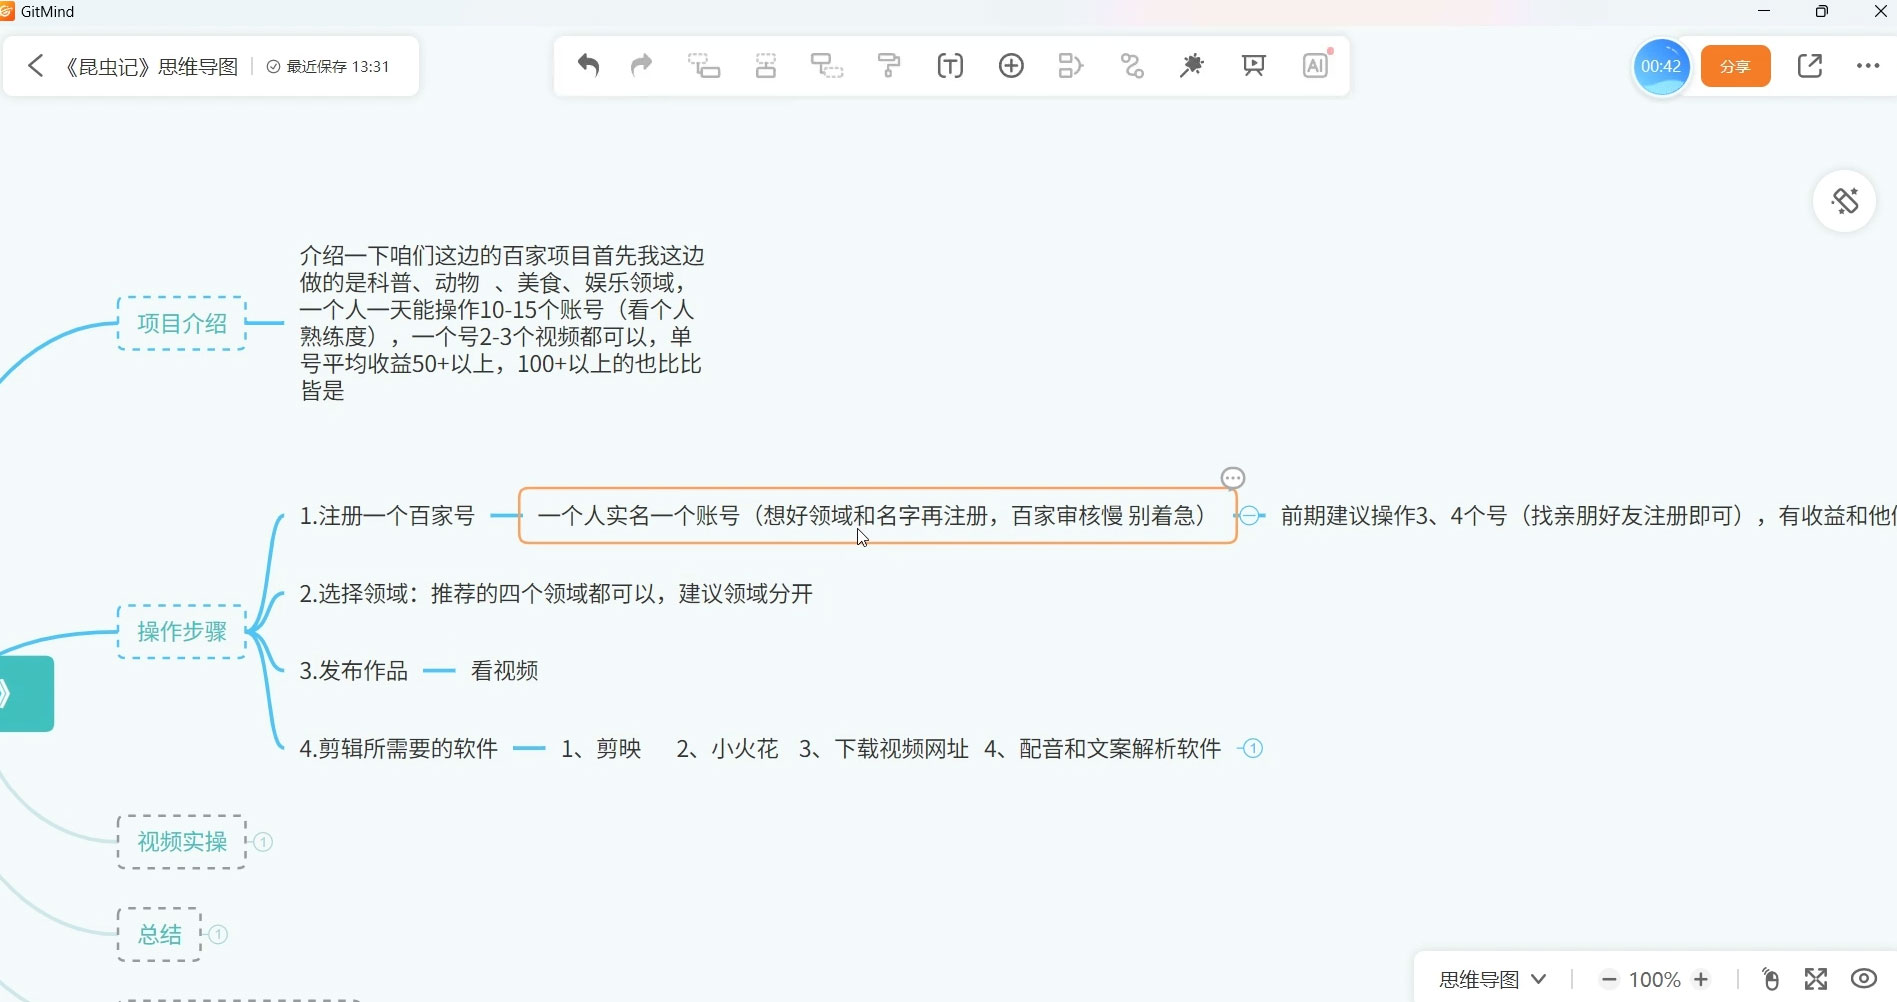The height and width of the screenshot is (1002, 1897).
Task: Collapse the highlighted orange node's branch
Action: point(1248,515)
